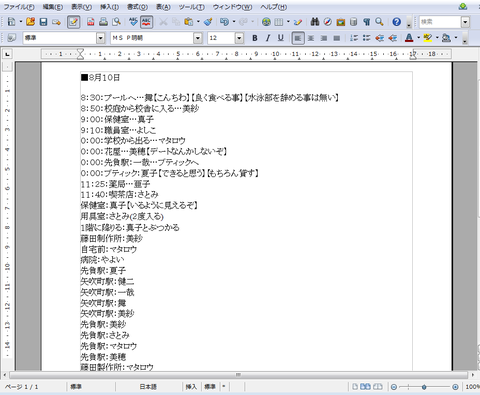The image size is (480, 395).
Task: Click the Save floppy disk icon
Action: (43, 22)
